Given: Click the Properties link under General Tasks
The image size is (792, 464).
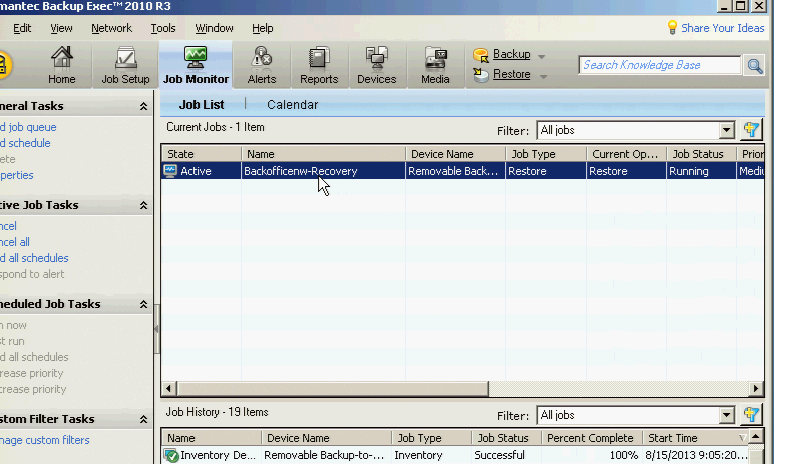Looking at the screenshot, I should tap(17, 175).
